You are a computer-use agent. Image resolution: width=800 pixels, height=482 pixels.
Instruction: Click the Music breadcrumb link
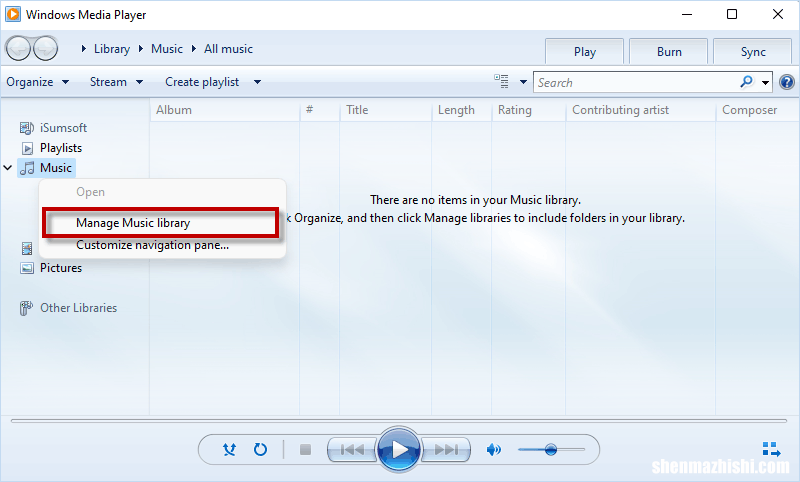pos(167,49)
